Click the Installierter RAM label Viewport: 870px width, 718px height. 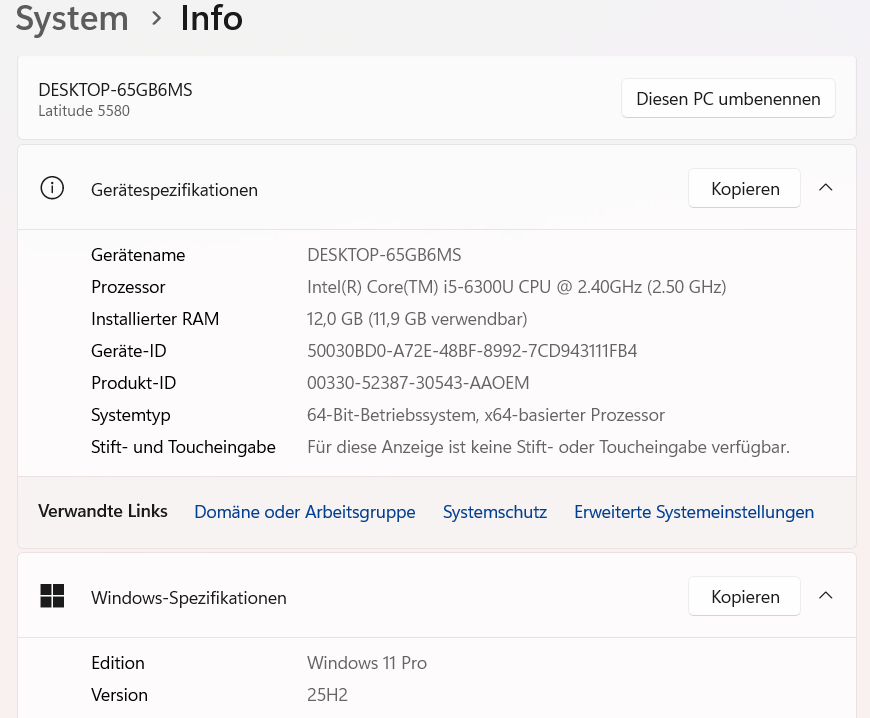(155, 318)
